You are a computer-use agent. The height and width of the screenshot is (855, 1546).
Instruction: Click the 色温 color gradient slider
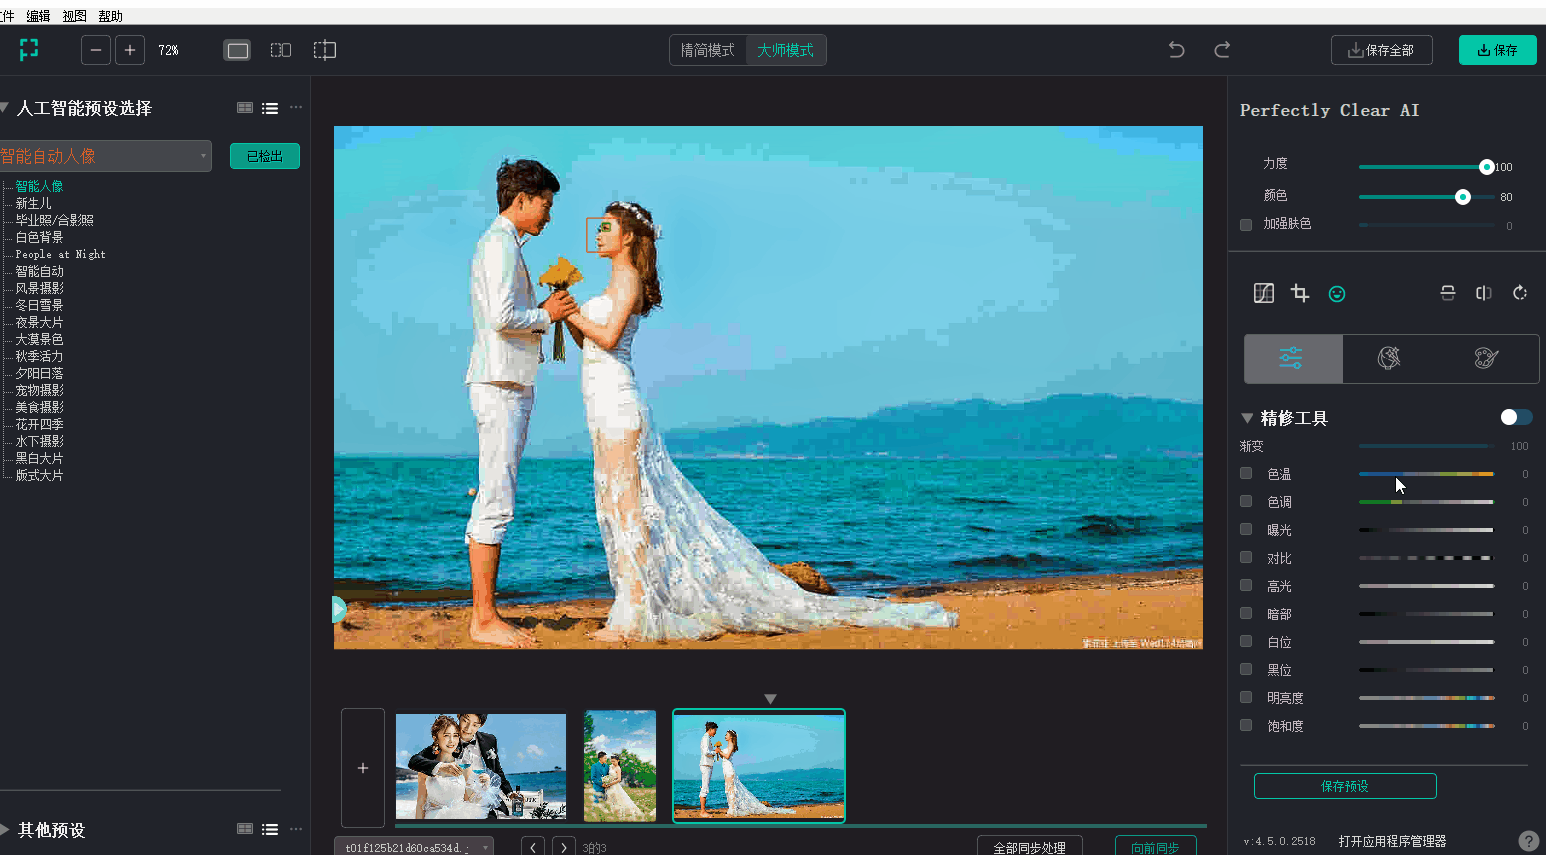(1426, 474)
